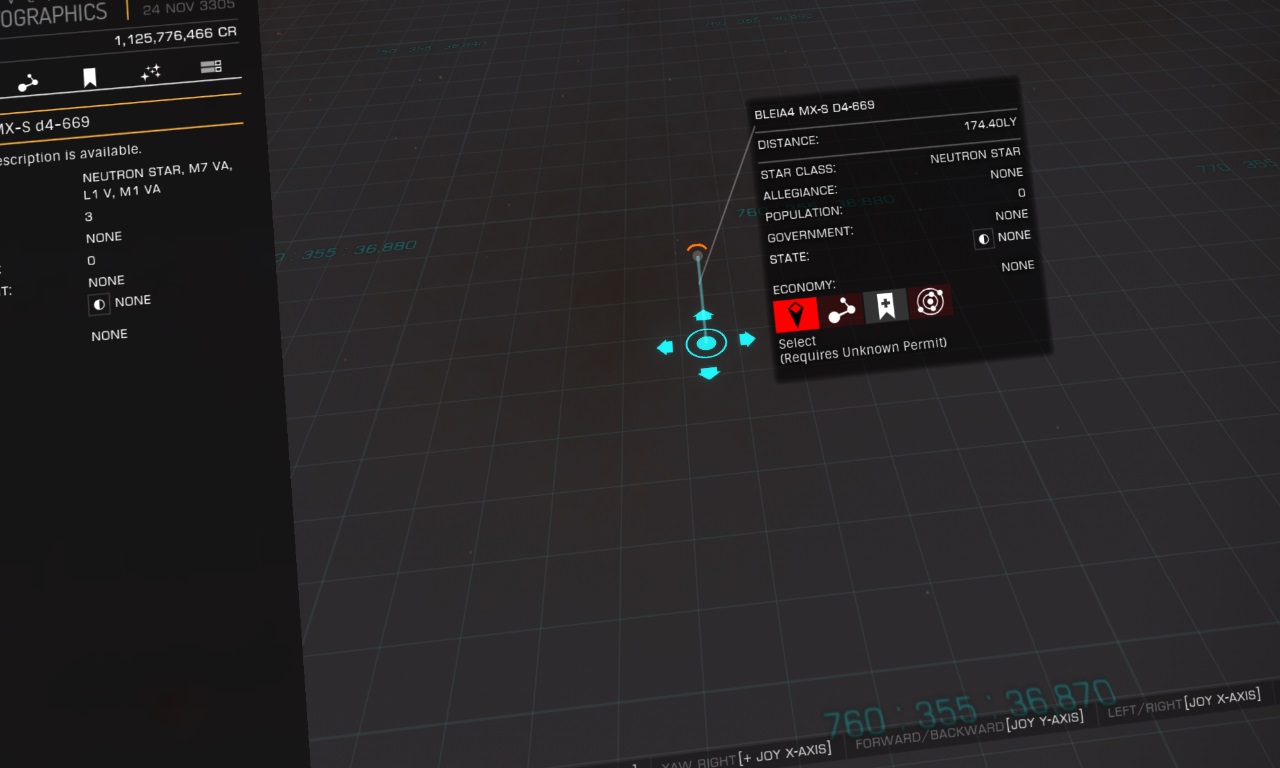Click the popup title BLEIA4 MX-S D4-669
The width and height of the screenshot is (1280, 768).
[x=815, y=108]
